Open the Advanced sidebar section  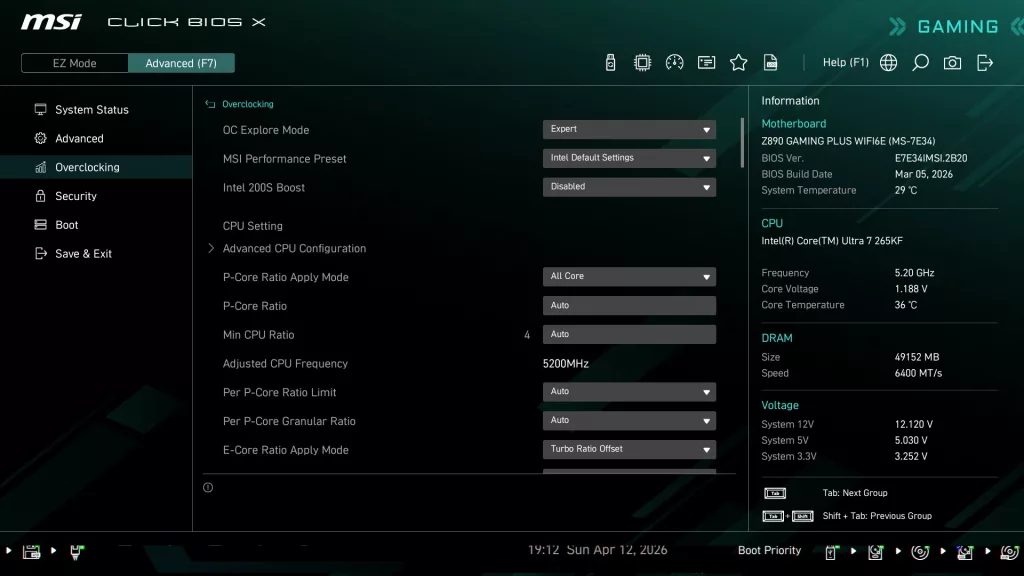96,138
